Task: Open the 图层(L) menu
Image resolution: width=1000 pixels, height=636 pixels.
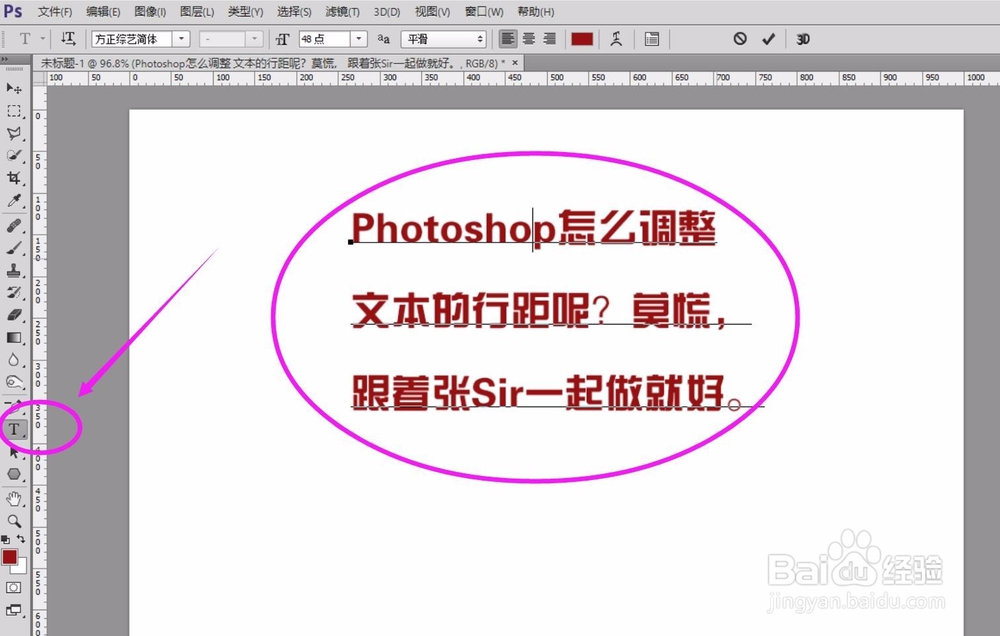Action: [x=197, y=11]
